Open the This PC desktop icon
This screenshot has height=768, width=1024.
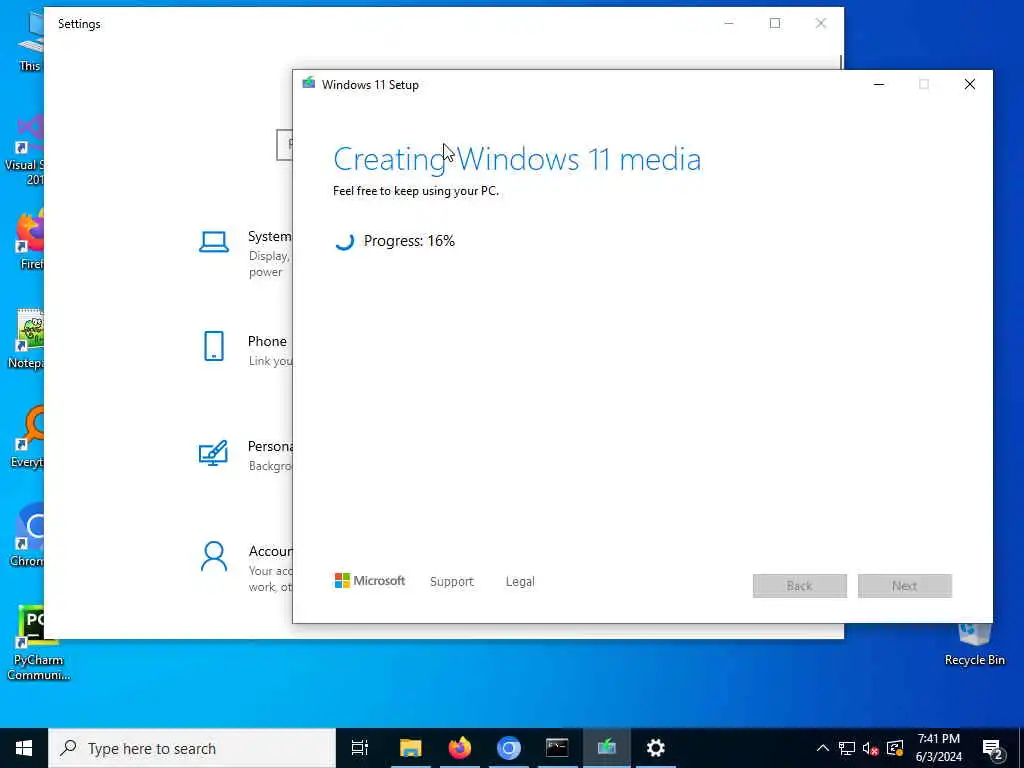30,39
